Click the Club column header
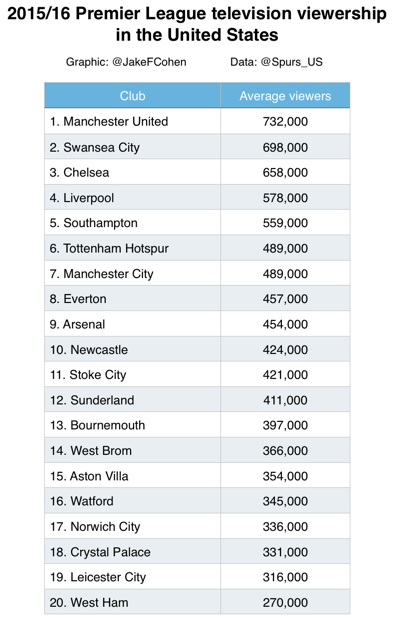The width and height of the screenshot is (393, 621). 132,95
